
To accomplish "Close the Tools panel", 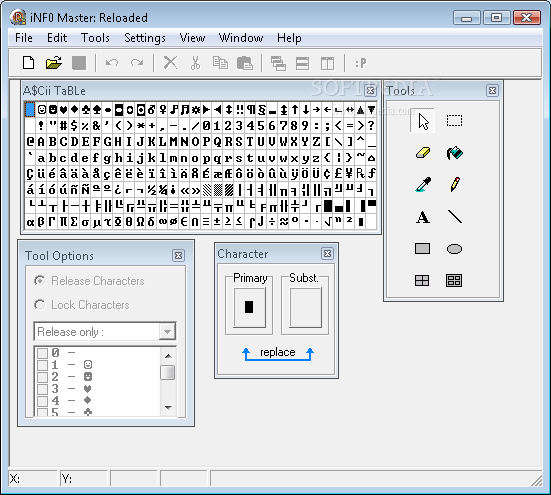I will pos(492,91).
